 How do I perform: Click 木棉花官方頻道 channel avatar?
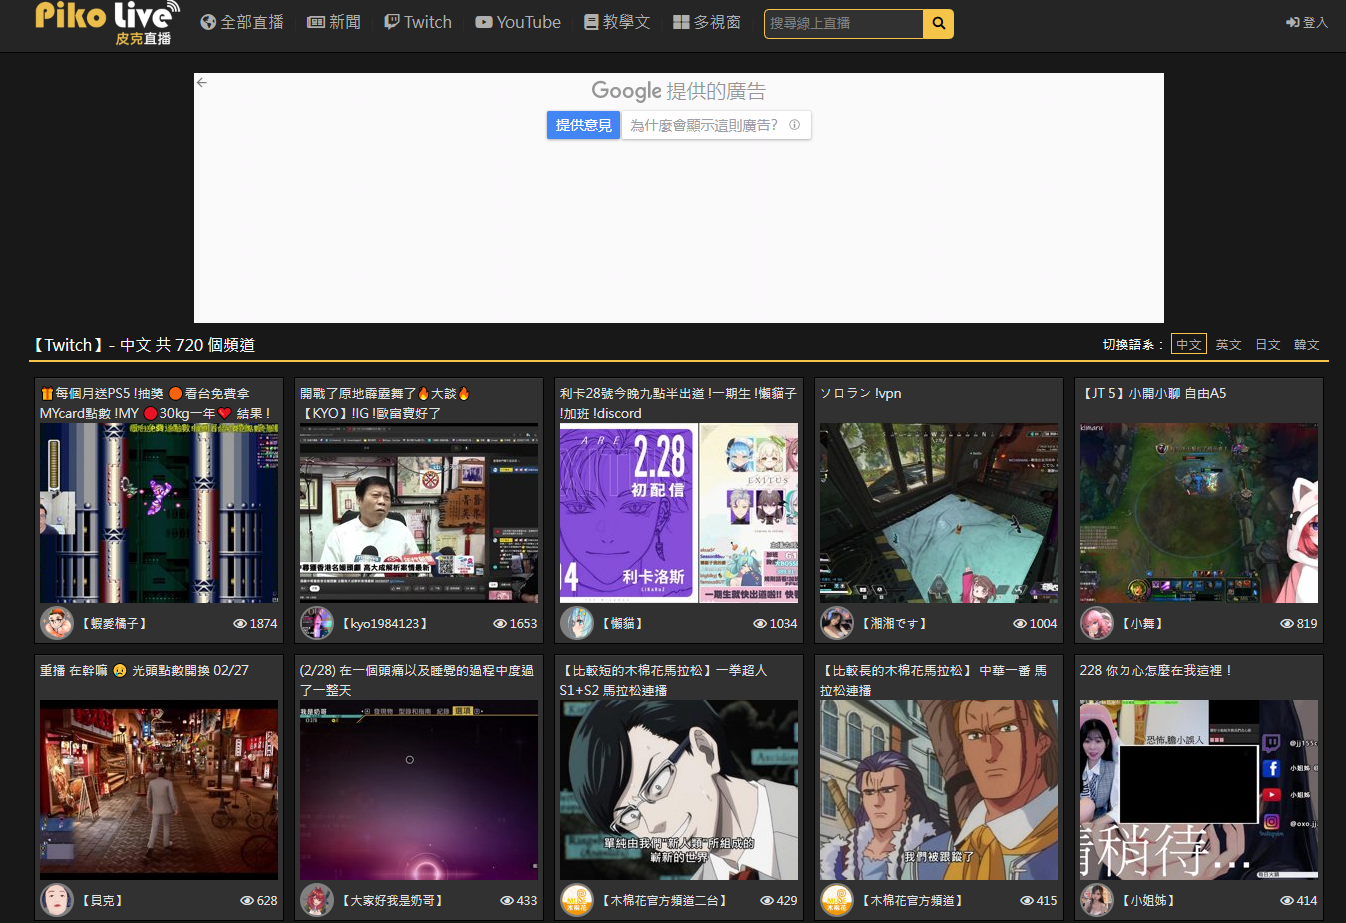tap(837, 900)
